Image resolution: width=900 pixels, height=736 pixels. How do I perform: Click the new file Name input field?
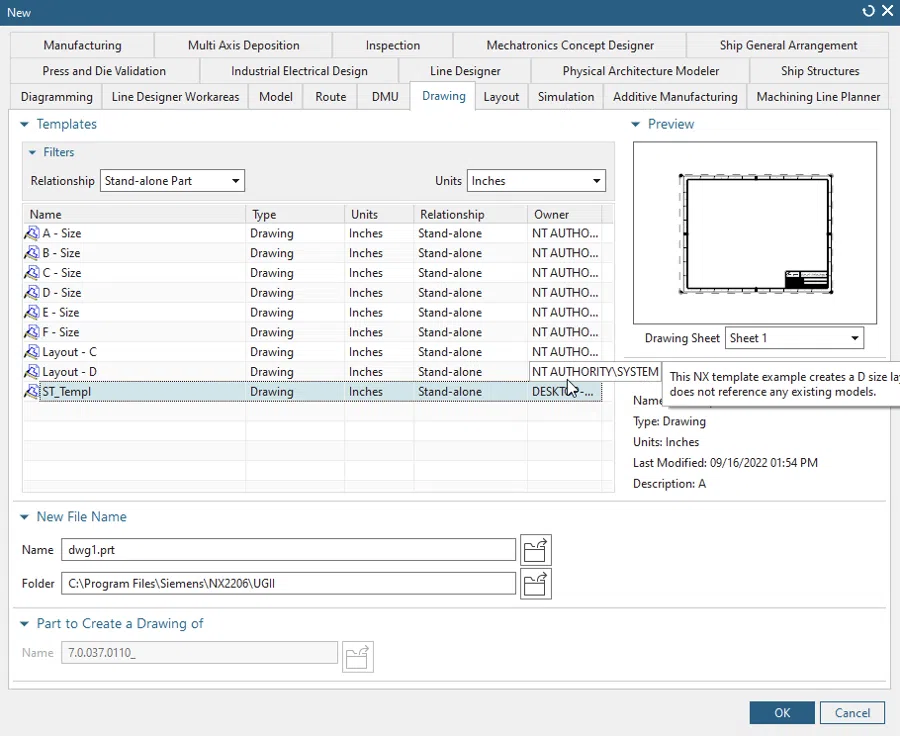pos(288,550)
